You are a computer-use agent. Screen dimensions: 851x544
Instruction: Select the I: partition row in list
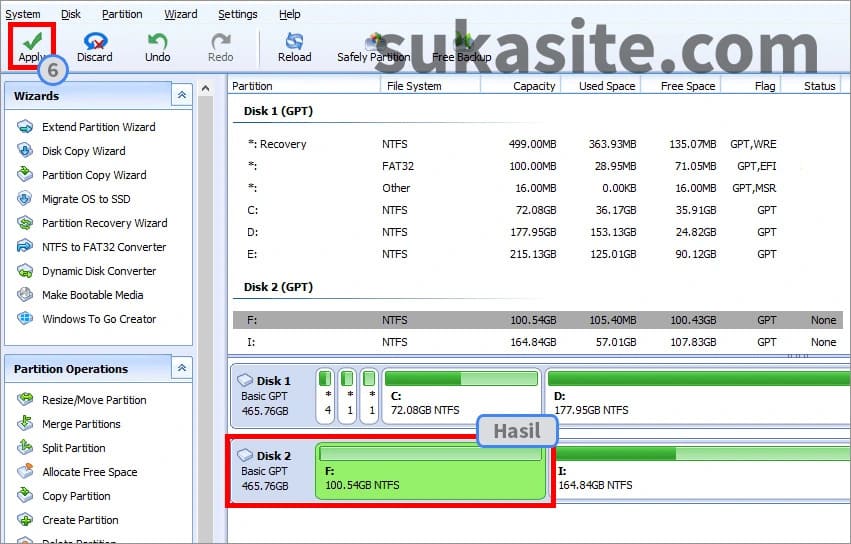[x=539, y=342]
